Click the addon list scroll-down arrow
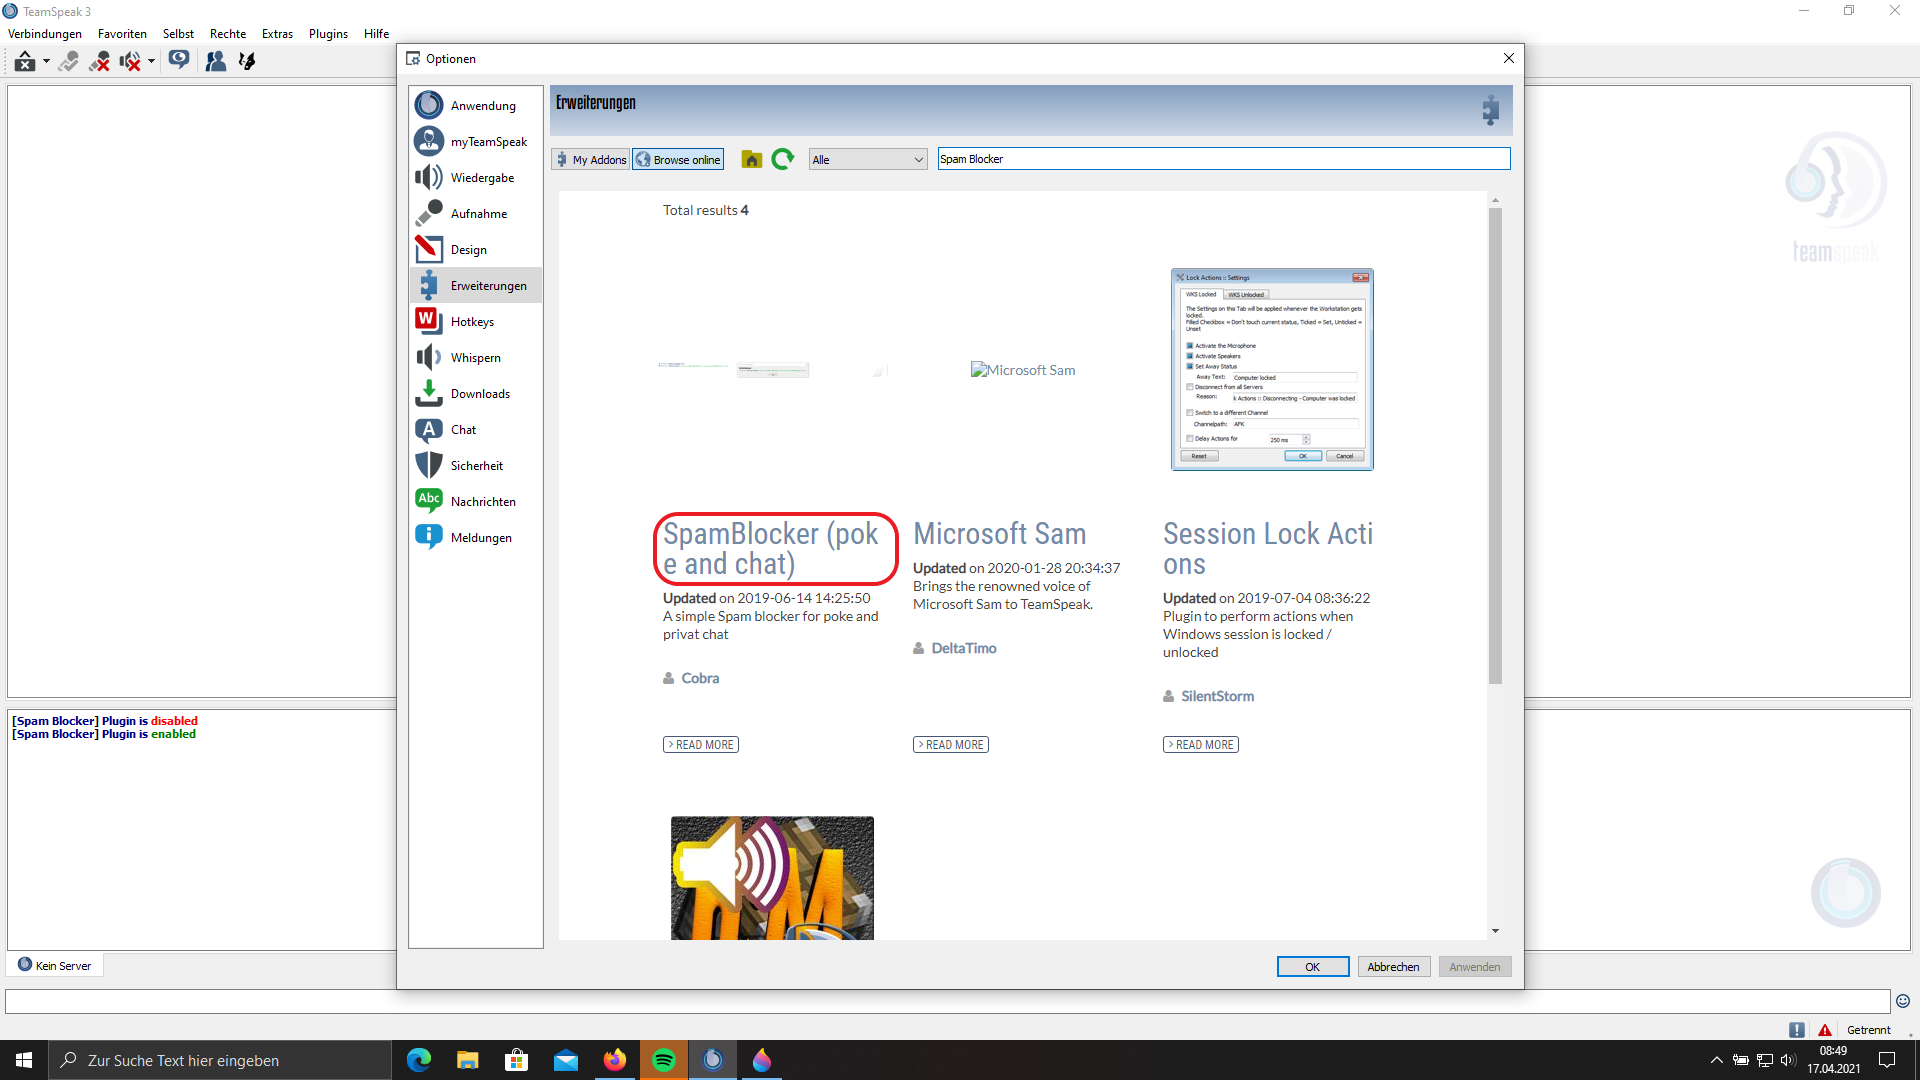The width and height of the screenshot is (1920, 1080). click(x=1495, y=931)
